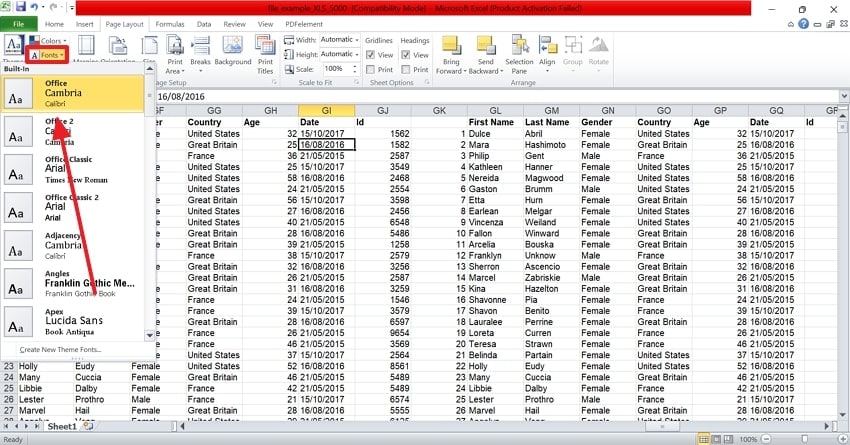Insert a new worksheet next to Sheet1

[x=88, y=427]
